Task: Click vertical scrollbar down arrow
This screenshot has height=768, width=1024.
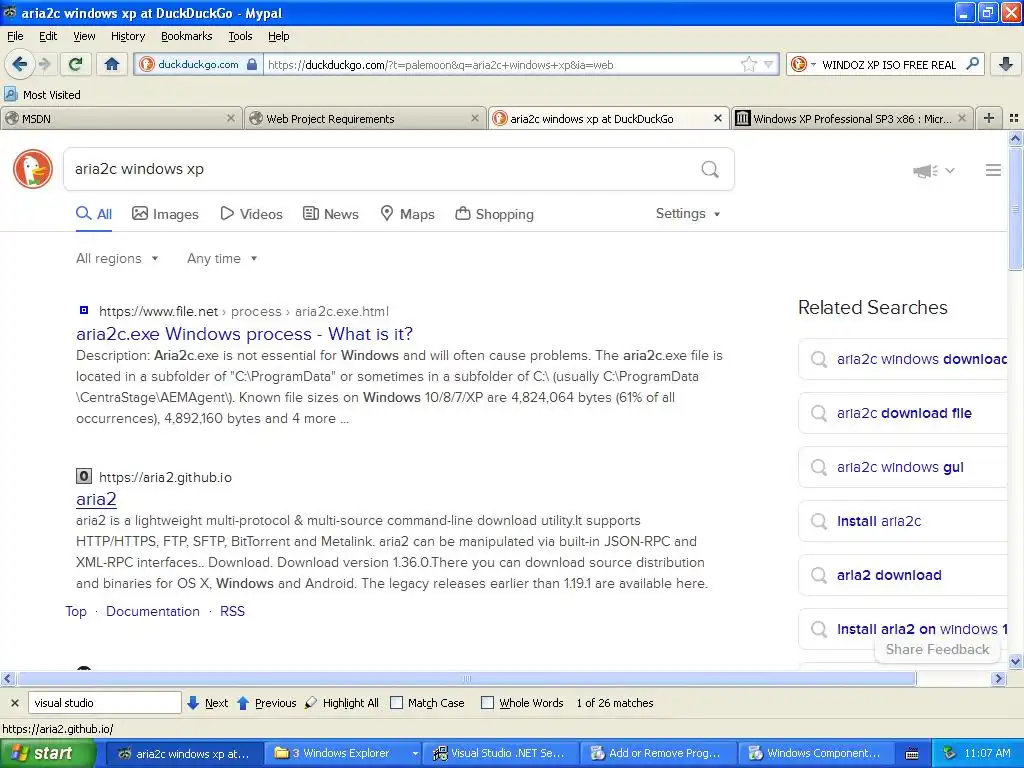Action: coord(1015,662)
